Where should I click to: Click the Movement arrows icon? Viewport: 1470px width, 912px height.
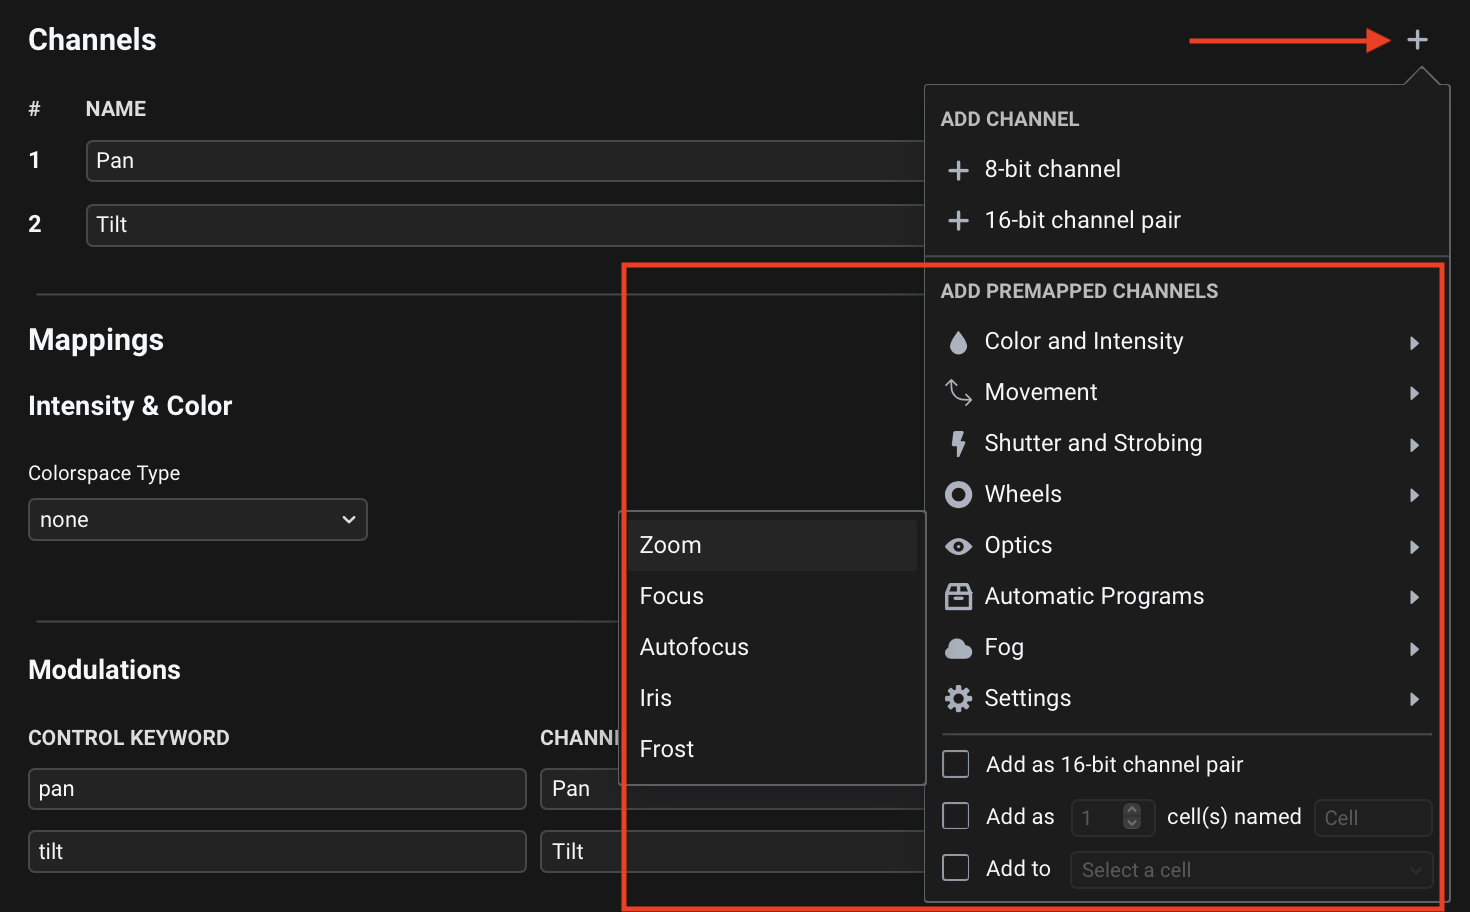click(x=958, y=393)
